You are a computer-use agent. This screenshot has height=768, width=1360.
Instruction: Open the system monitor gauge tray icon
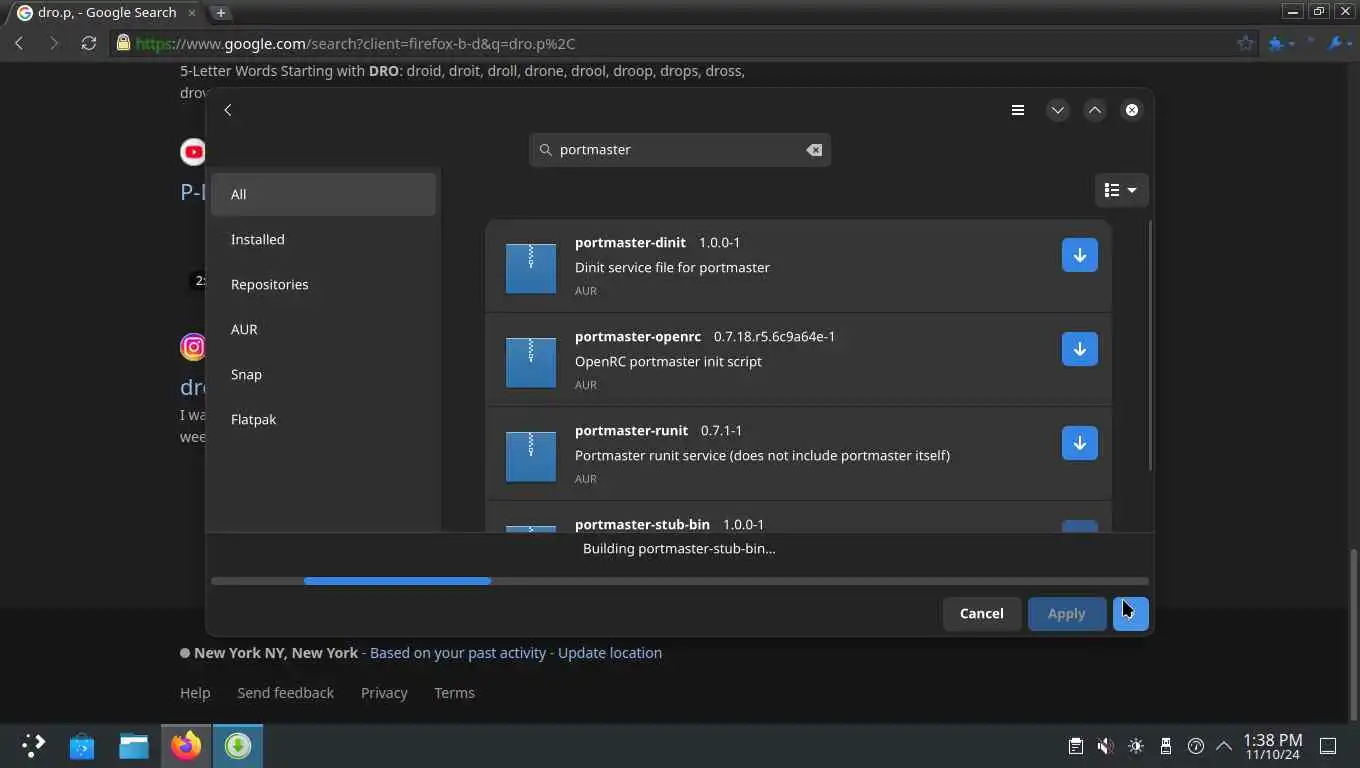point(1195,746)
